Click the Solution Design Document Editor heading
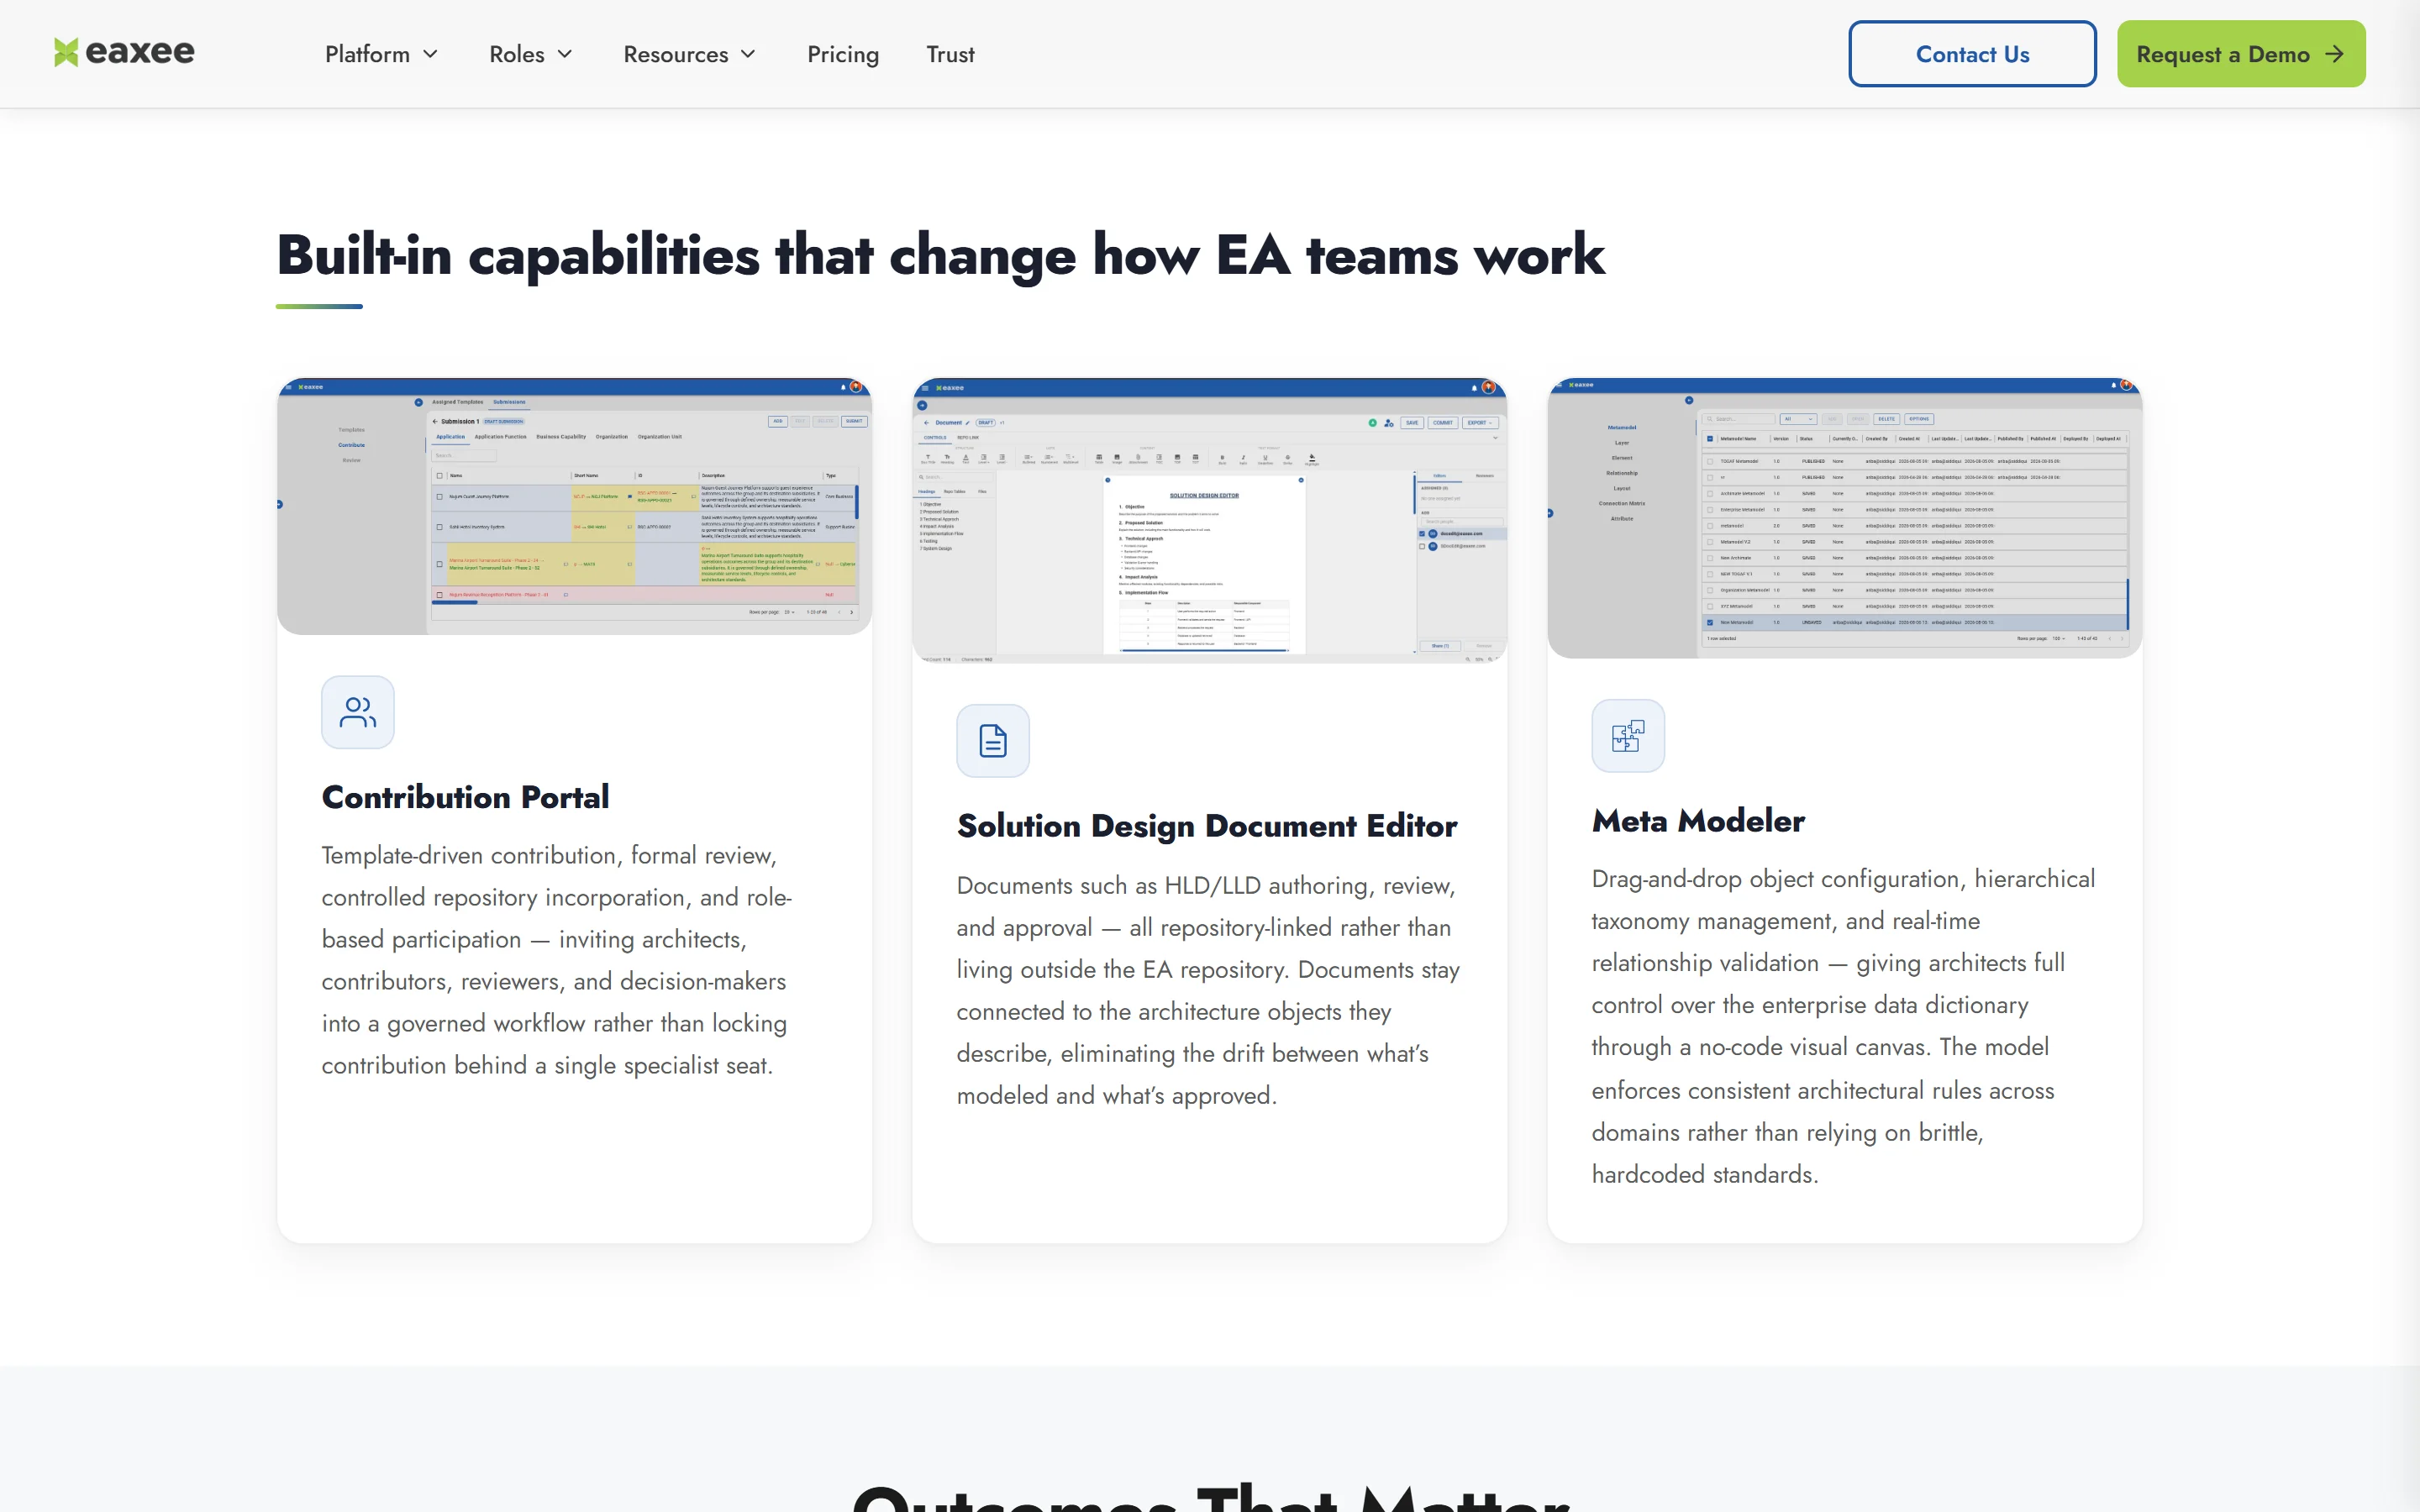 click(x=1207, y=826)
